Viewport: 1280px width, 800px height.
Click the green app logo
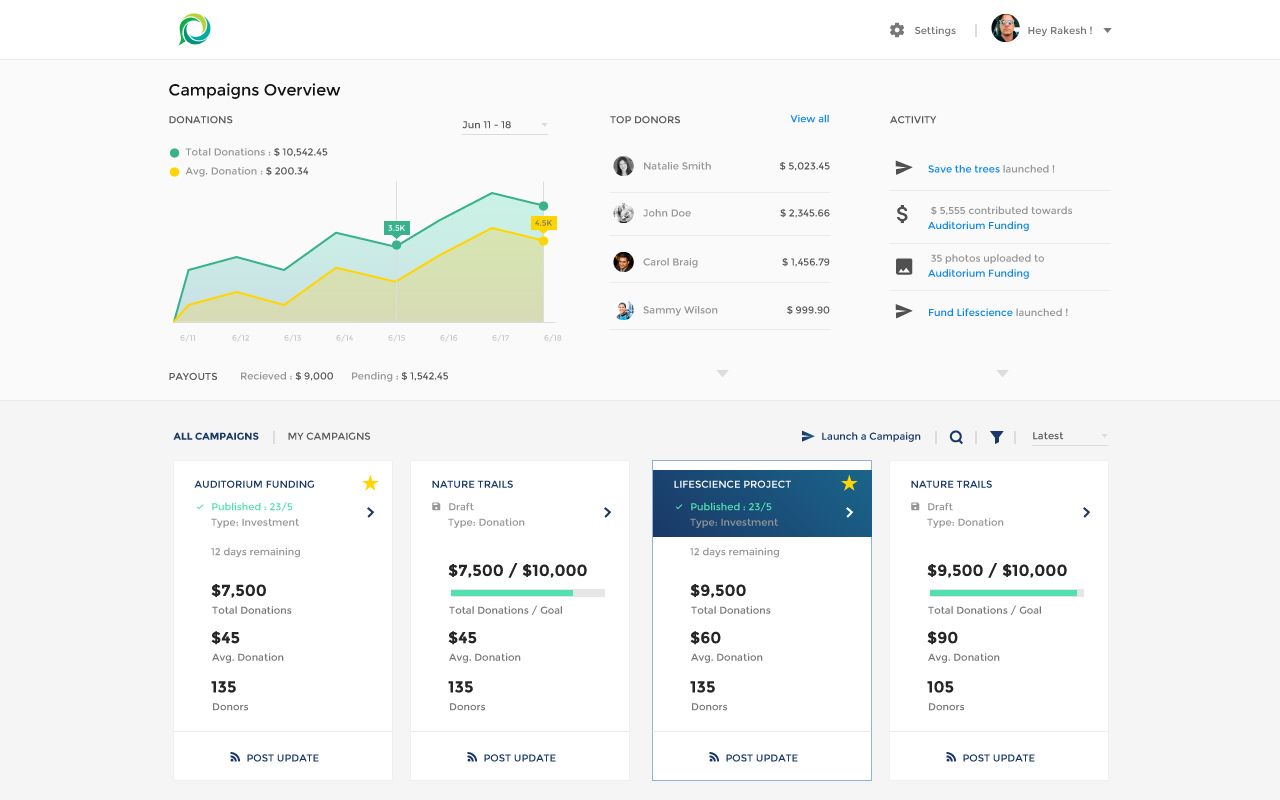click(x=194, y=30)
